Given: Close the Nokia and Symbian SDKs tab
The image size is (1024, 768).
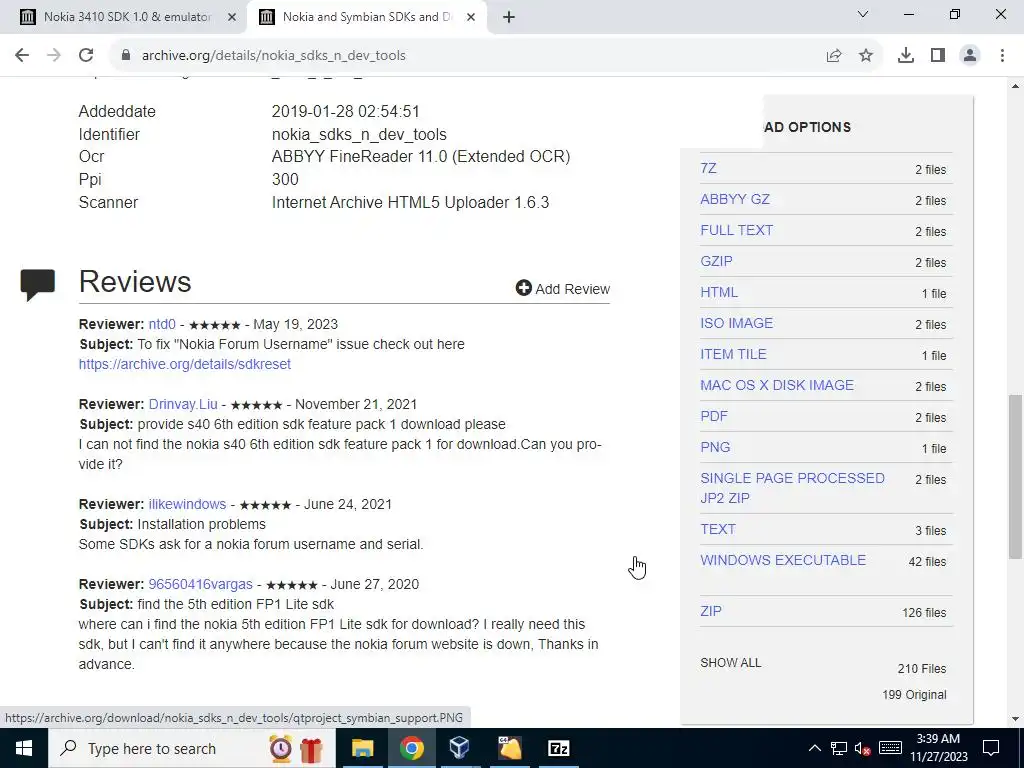Looking at the screenshot, I should pyautogui.click(x=471, y=18).
